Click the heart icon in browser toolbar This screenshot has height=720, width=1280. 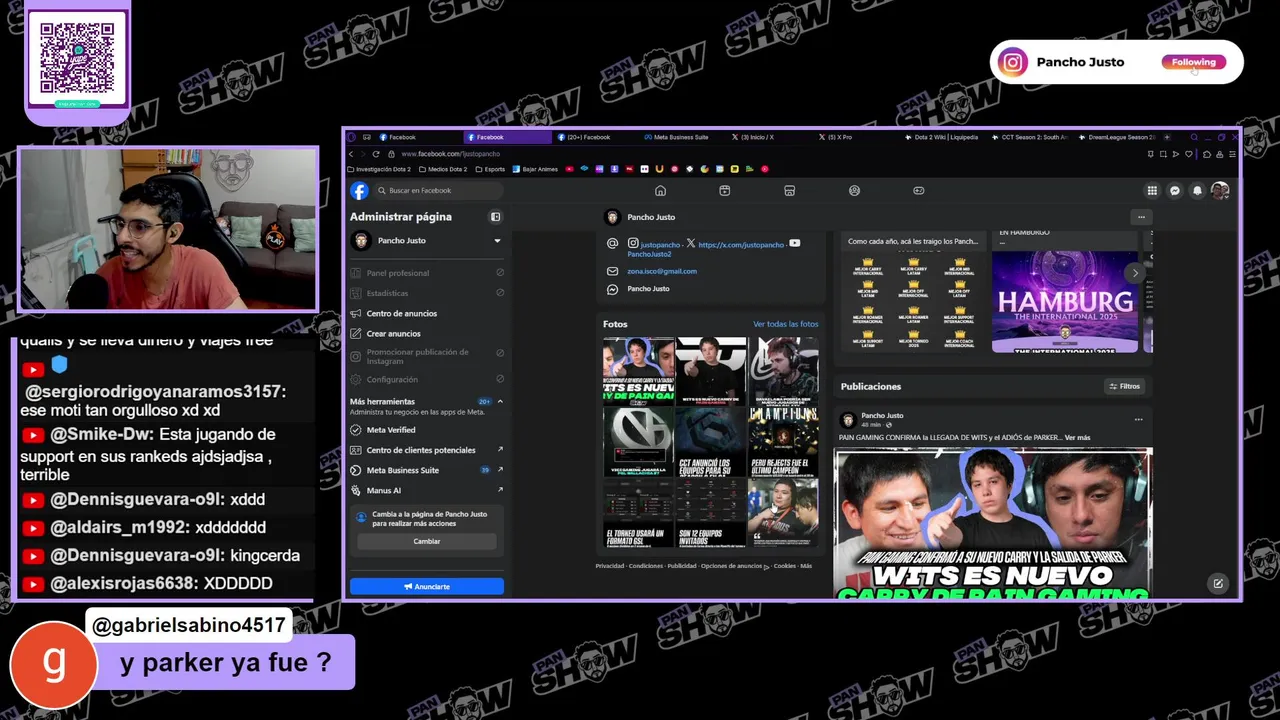1188,154
